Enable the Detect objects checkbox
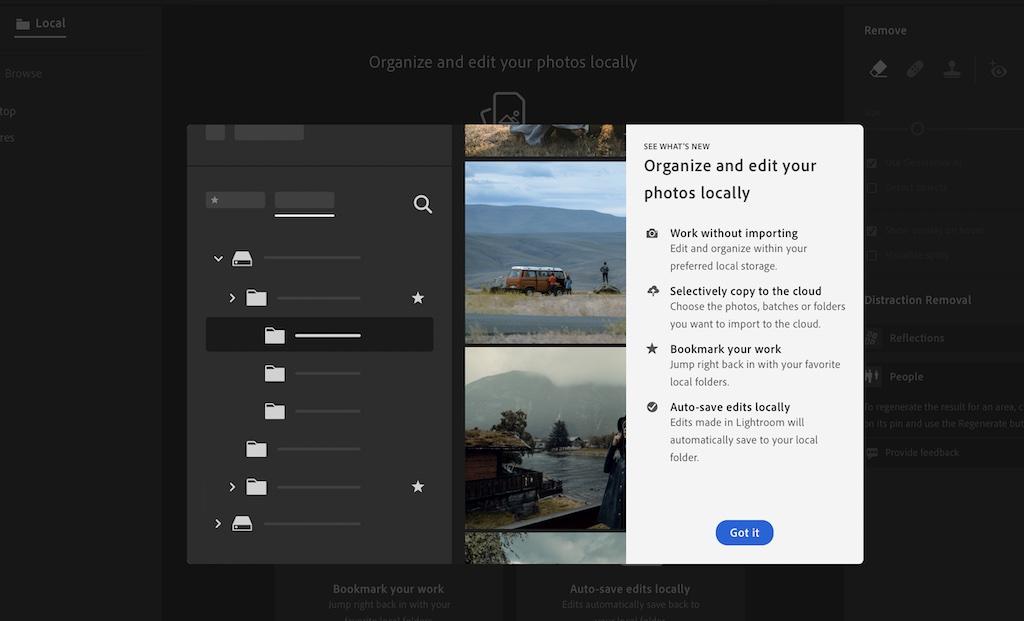The width and height of the screenshot is (1024, 621). (871, 188)
